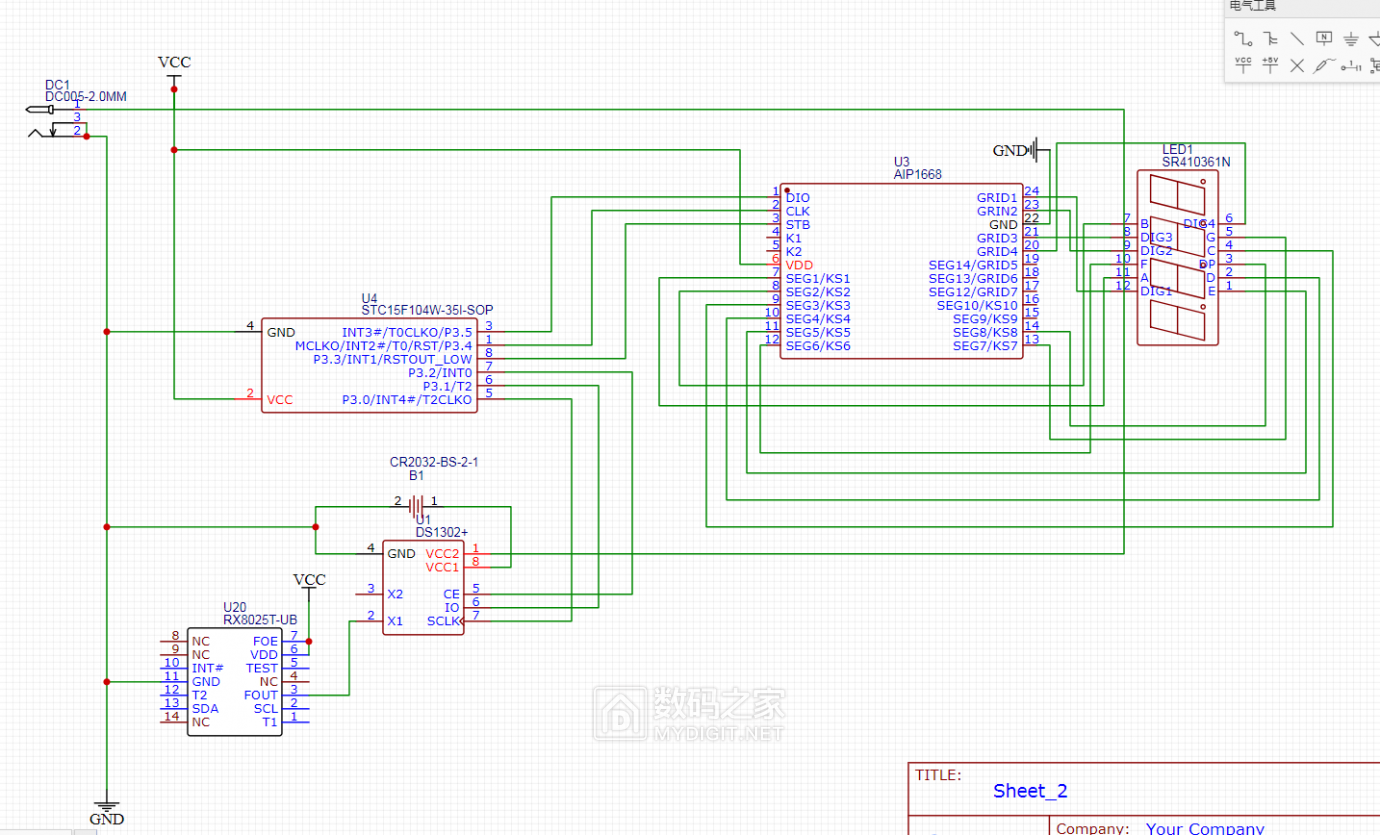This screenshot has width=1380, height=835.
Task: Click the SDA pin on RX8025T-UB
Action: tap(205, 708)
